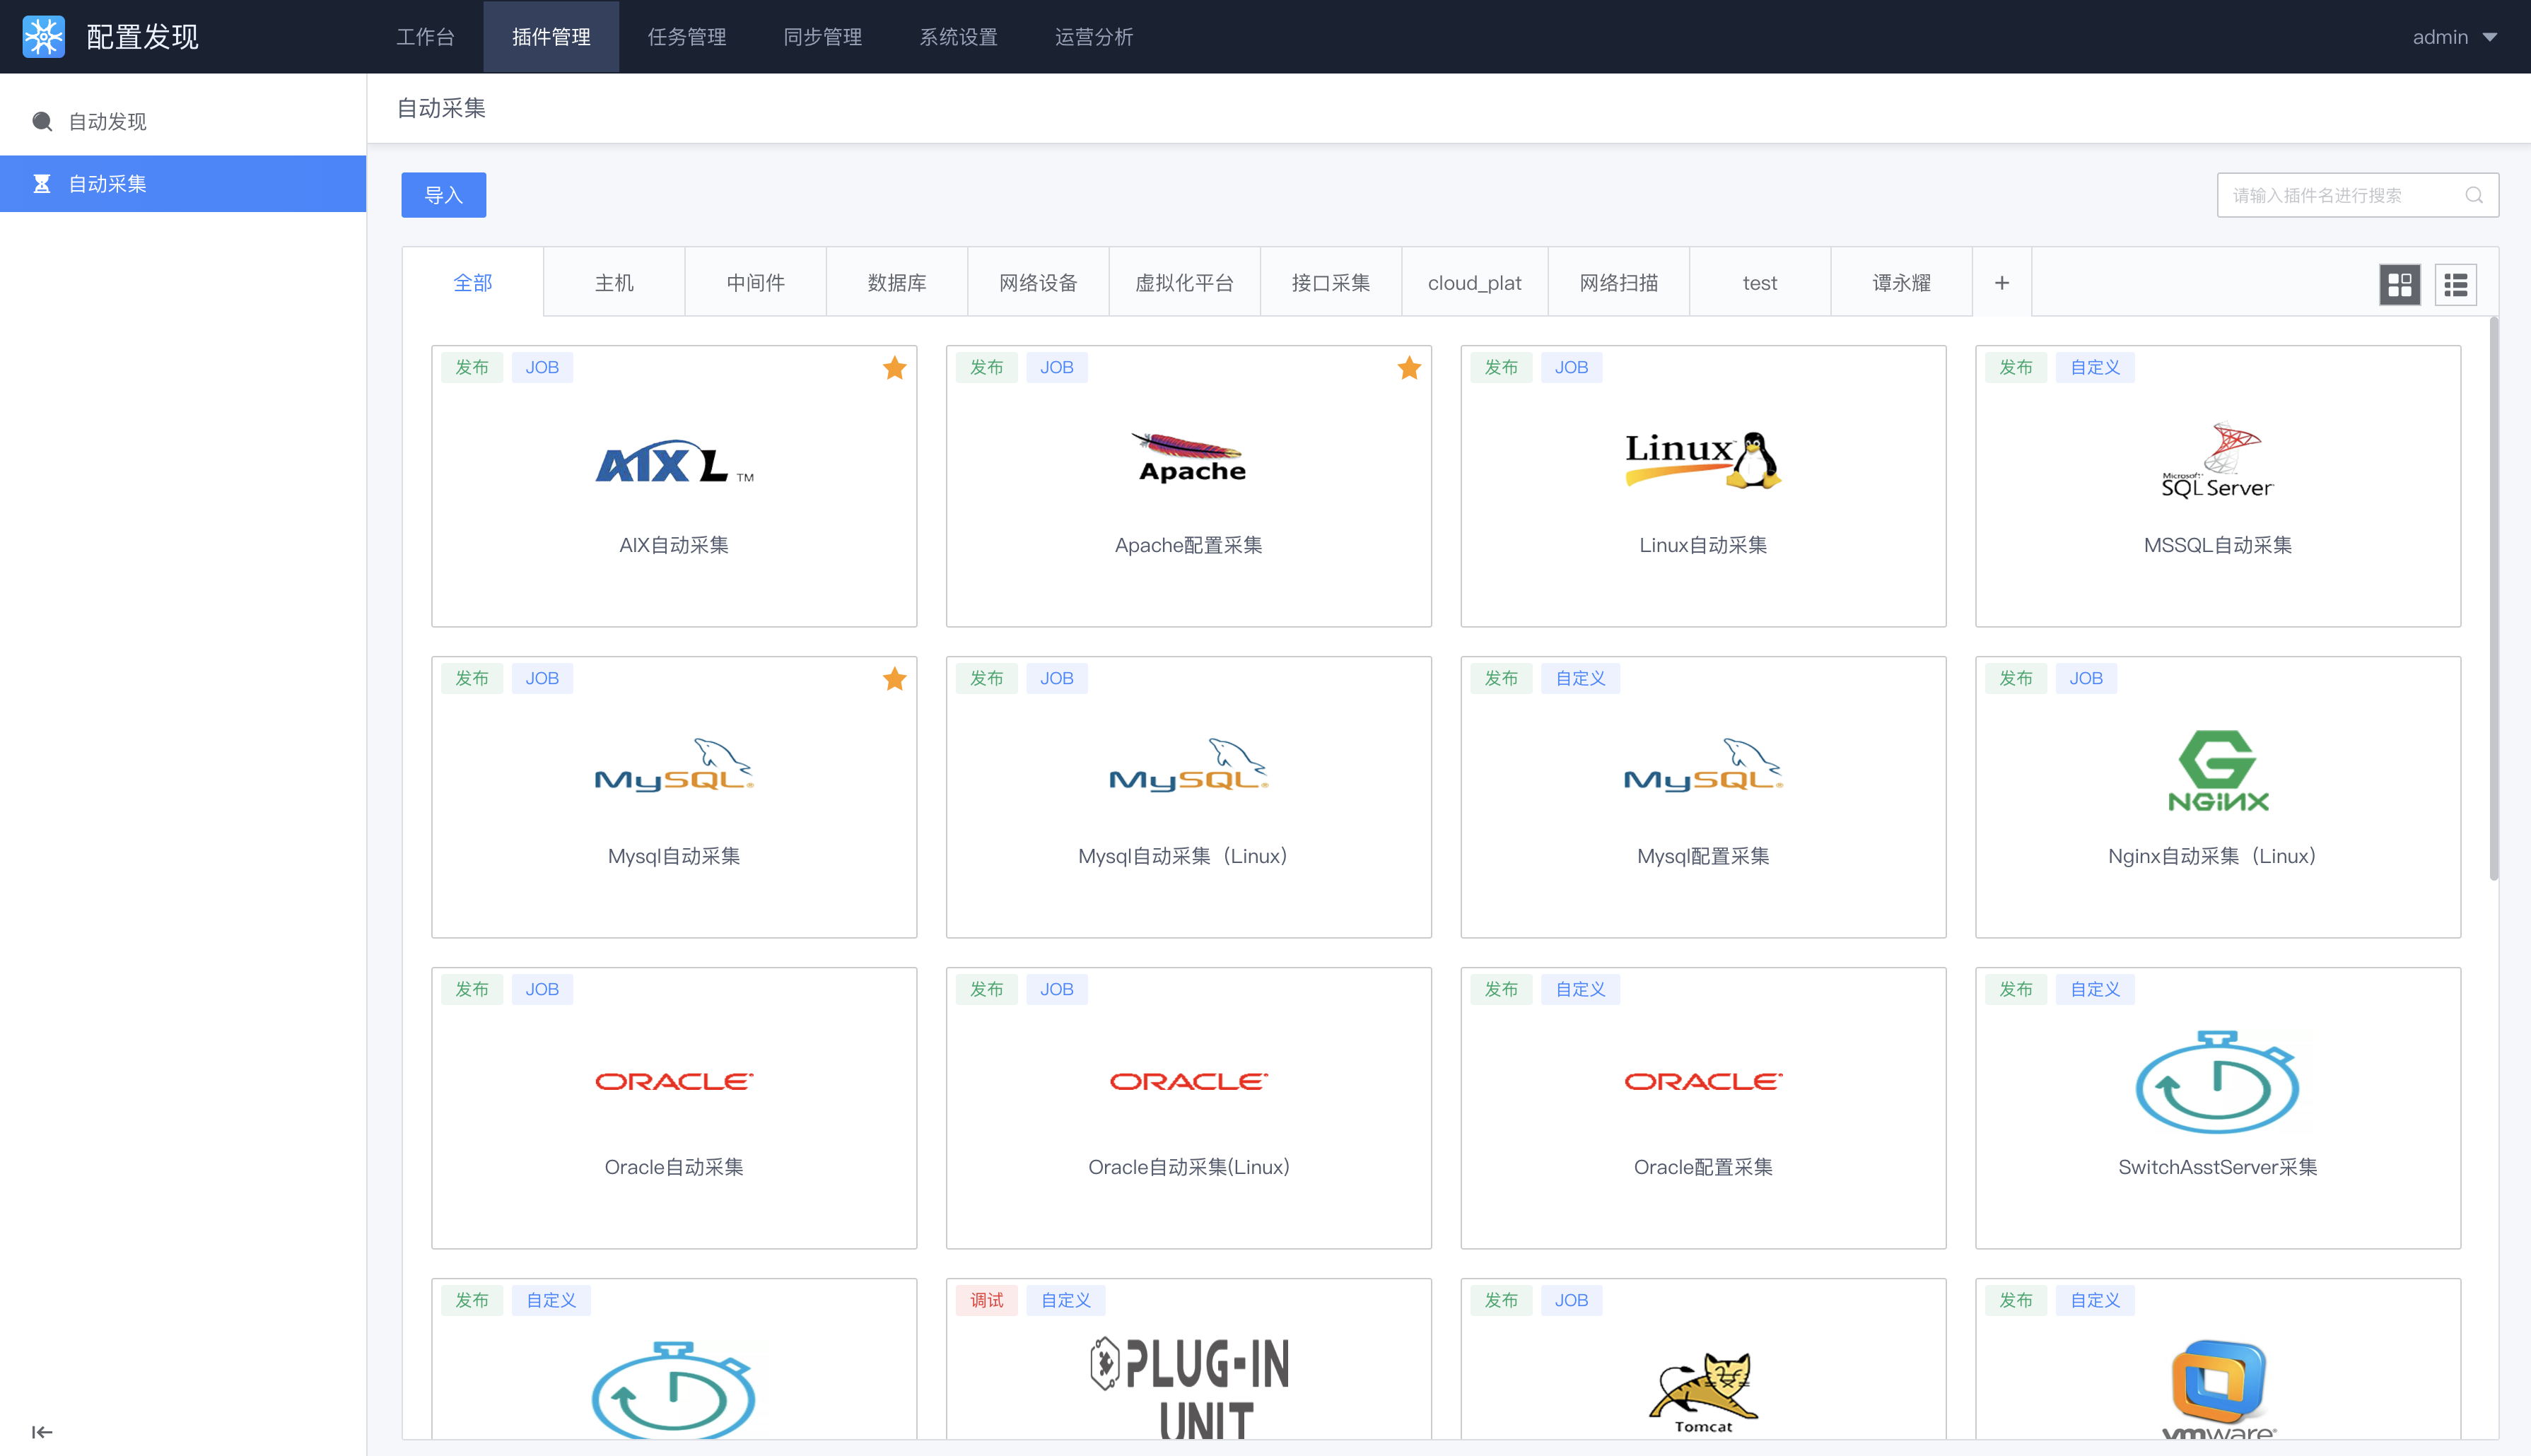Viewport: 2531px width, 1456px height.
Task: Unfavorite the AIX auto-collection (AIX自动采集) plugin star
Action: [x=894, y=368]
